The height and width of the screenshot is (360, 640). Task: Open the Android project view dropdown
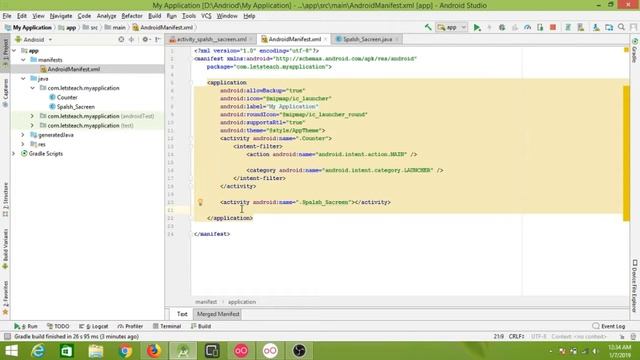(33, 40)
